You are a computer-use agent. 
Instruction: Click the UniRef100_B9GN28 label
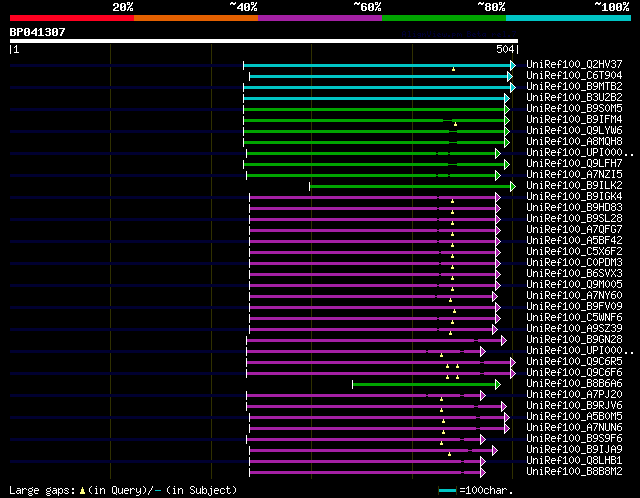[574, 340]
